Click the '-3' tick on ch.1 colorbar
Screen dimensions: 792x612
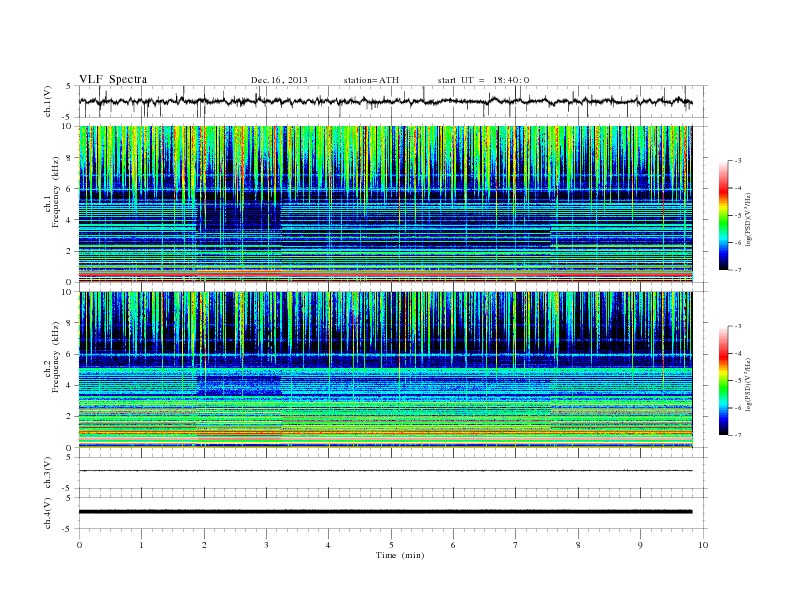737,161
